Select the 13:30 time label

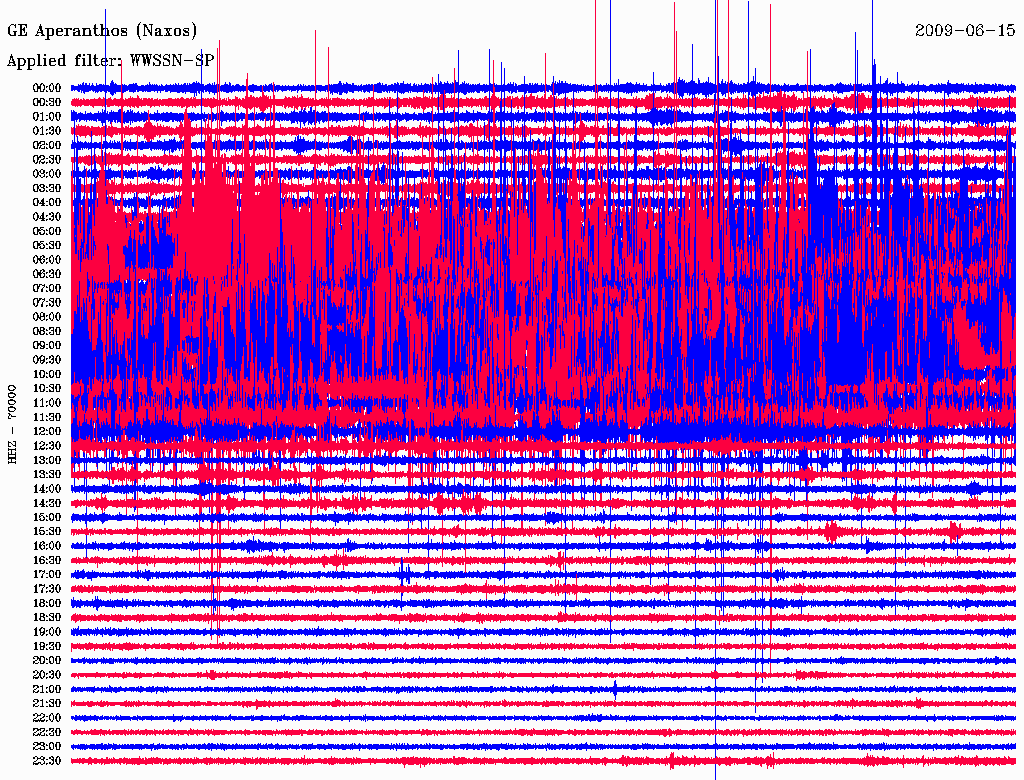tap(47, 475)
